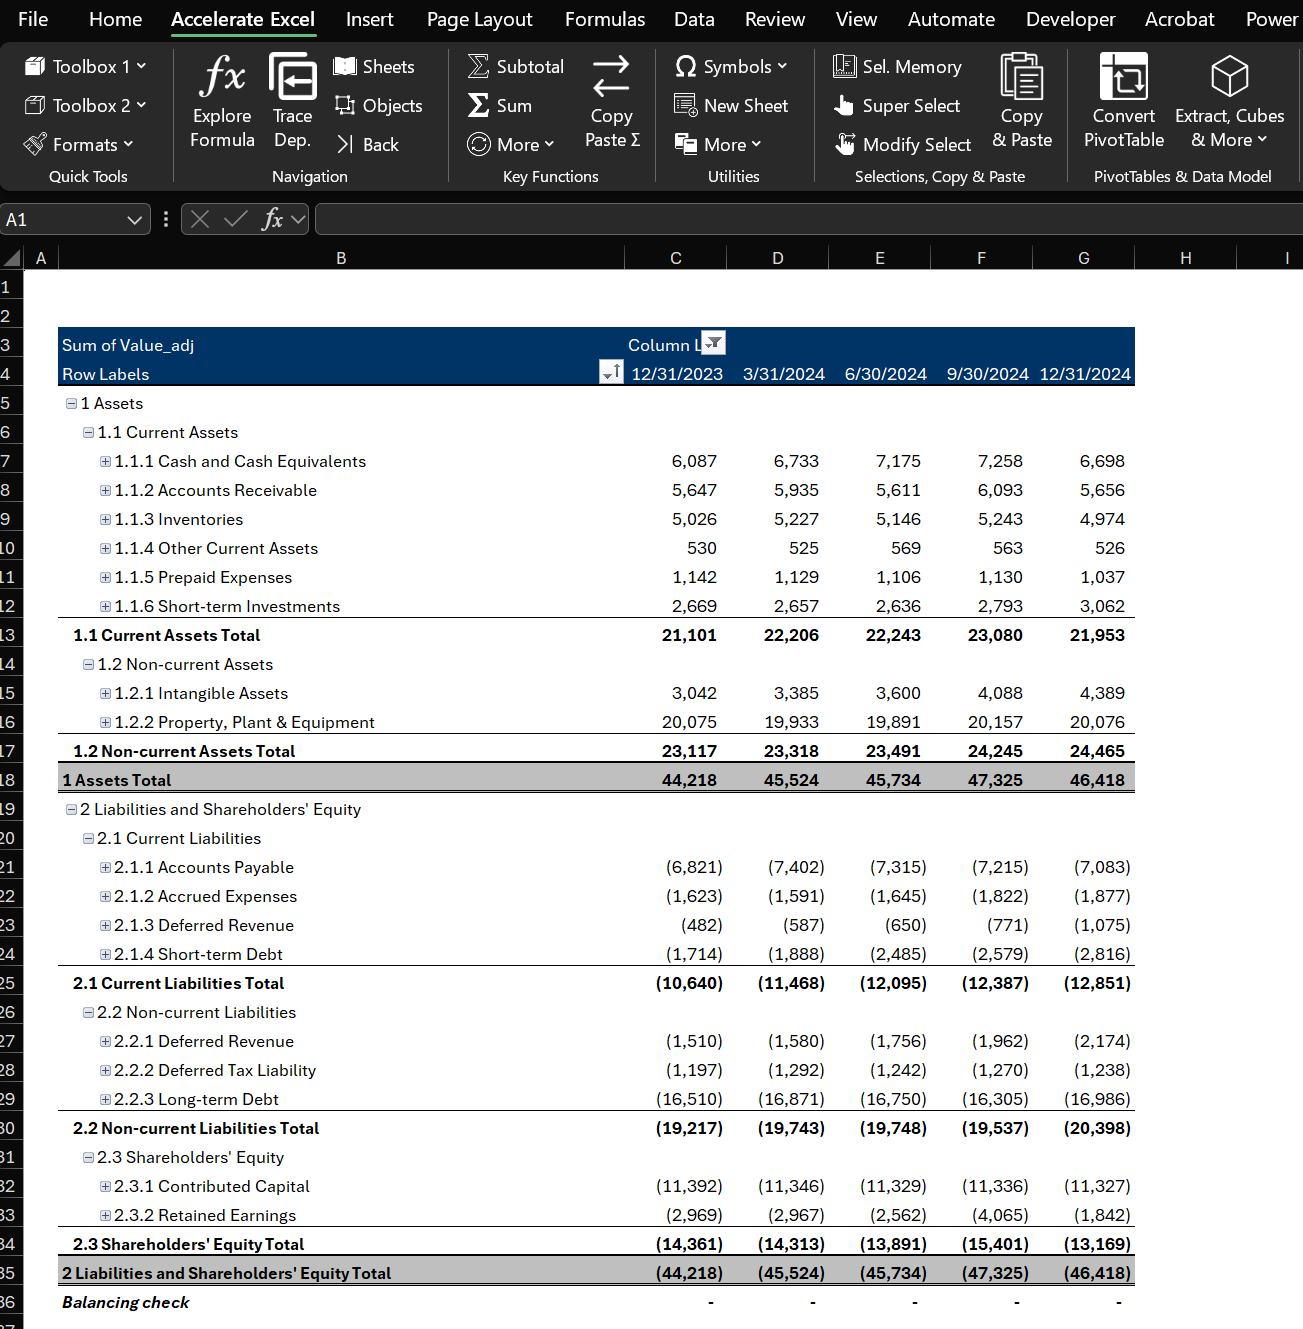Image resolution: width=1303 pixels, height=1329 pixels.
Task: Select the Explore Formula tool
Action: (x=221, y=100)
